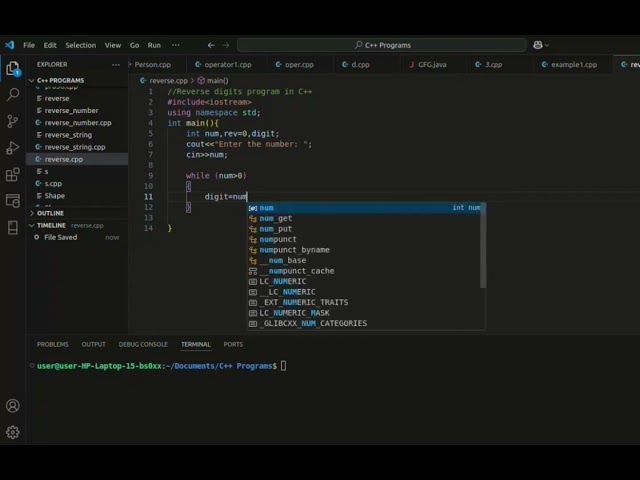Open the Search view in activity bar
Viewport: 640px width, 480px height.
pos(13,95)
